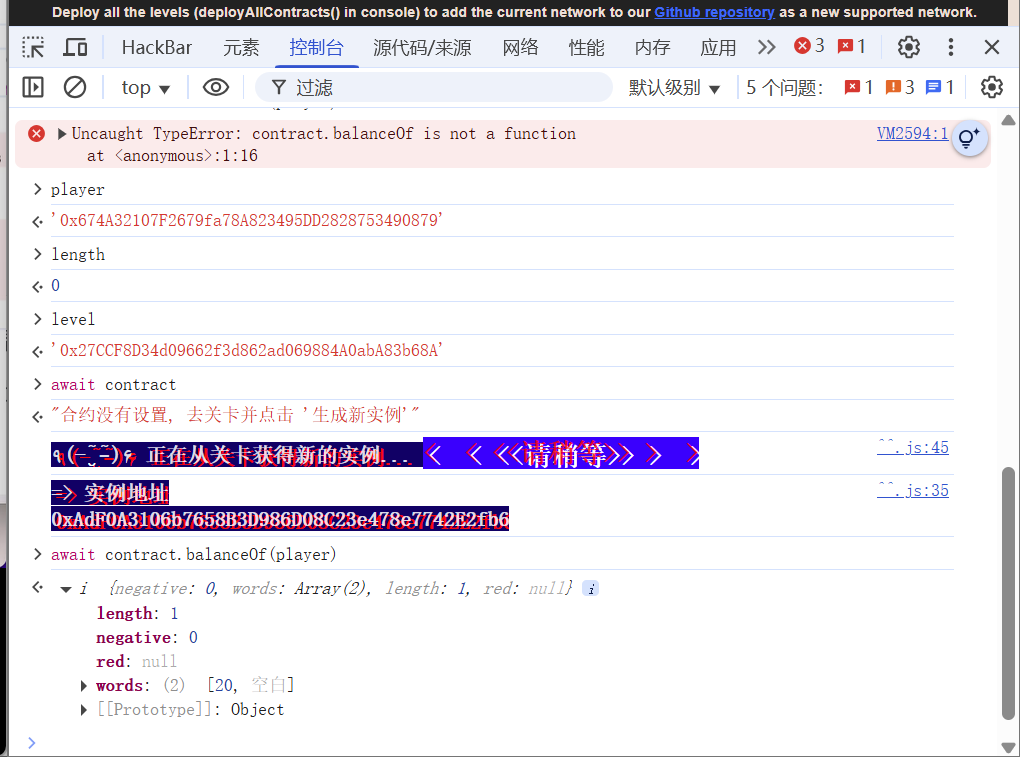The image size is (1020, 757).
Task: Click the AI lightbulb icon beside error
Action: [967, 138]
